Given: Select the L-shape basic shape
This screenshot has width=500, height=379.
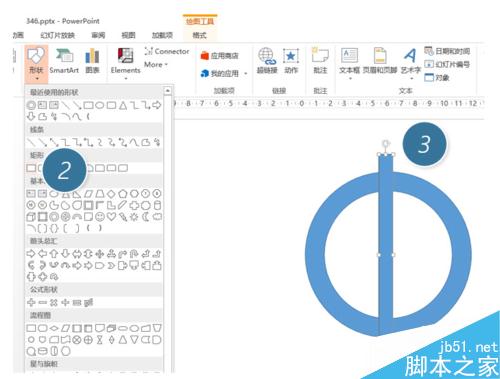Looking at the screenshot, I should (111, 205).
